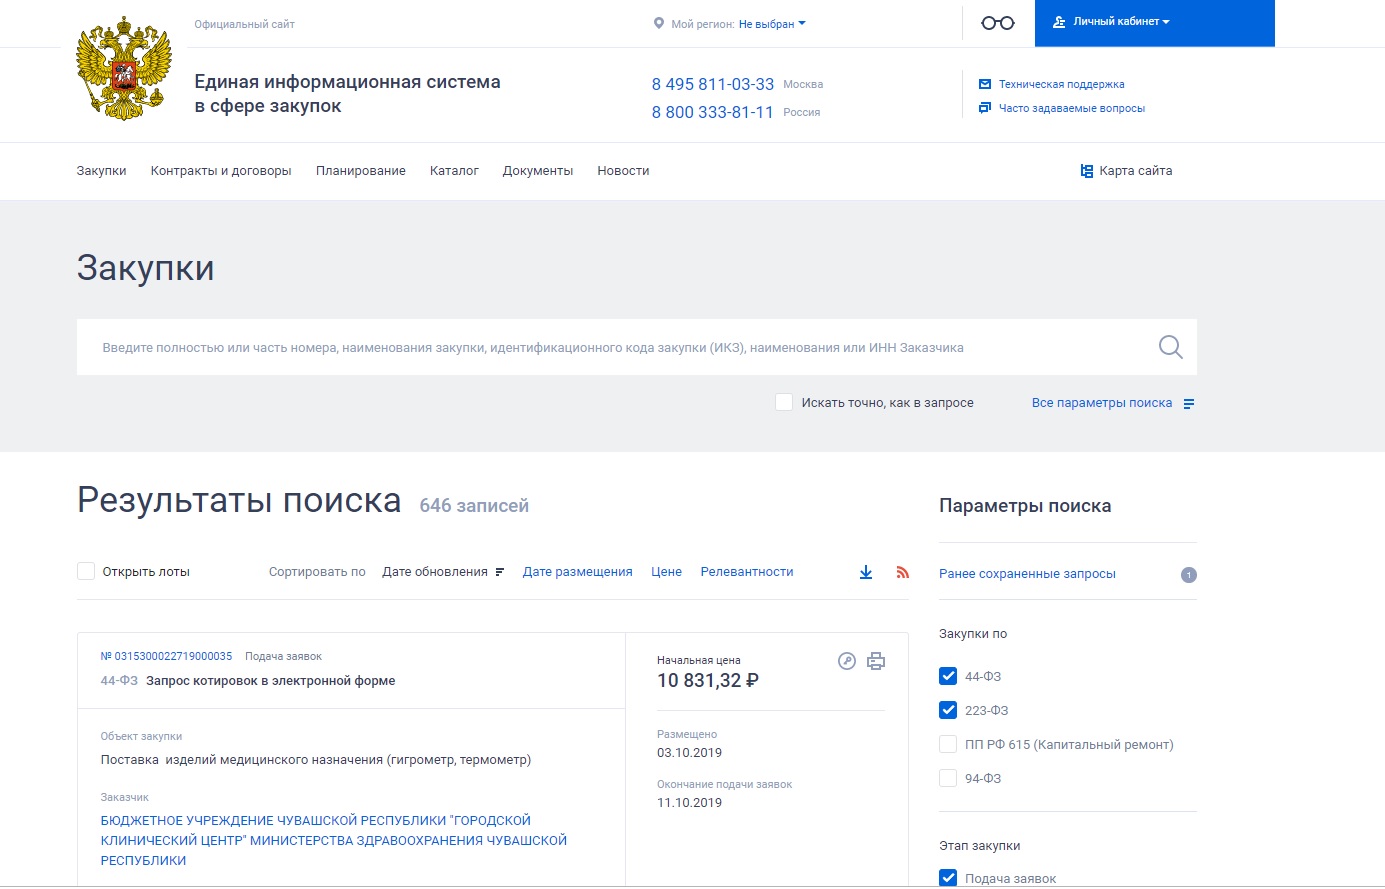
Task: Open the Карта сайта sitemap link
Action: click(x=1126, y=171)
